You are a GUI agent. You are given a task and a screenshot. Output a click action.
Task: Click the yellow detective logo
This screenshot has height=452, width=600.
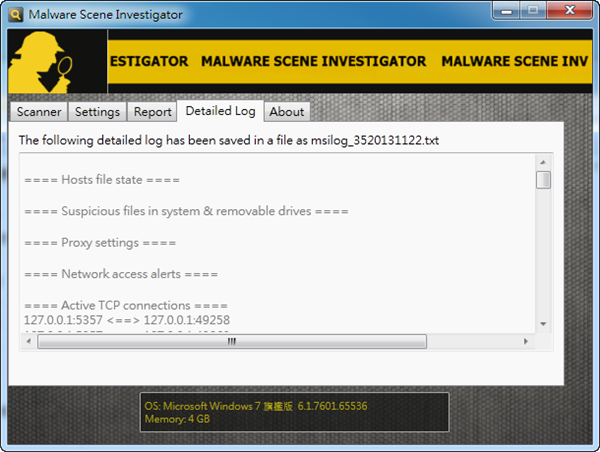coord(41,62)
